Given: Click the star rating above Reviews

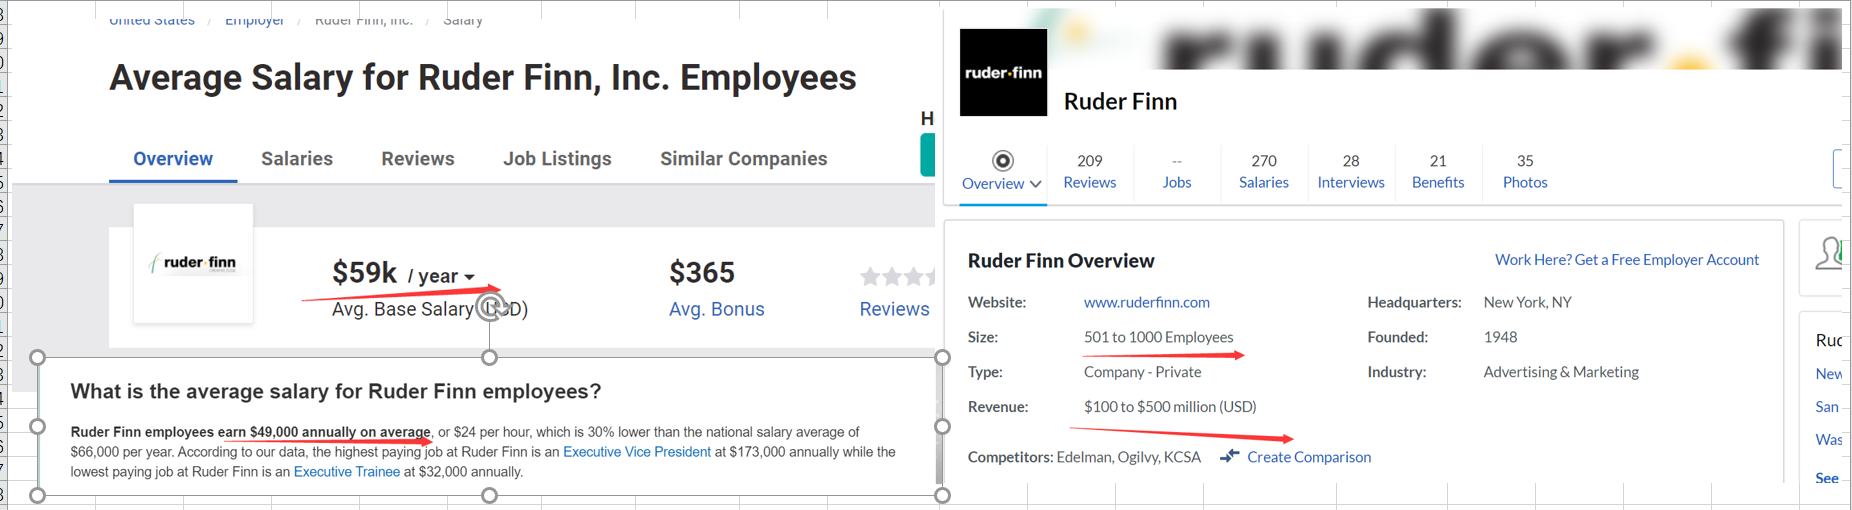Looking at the screenshot, I should [x=896, y=276].
